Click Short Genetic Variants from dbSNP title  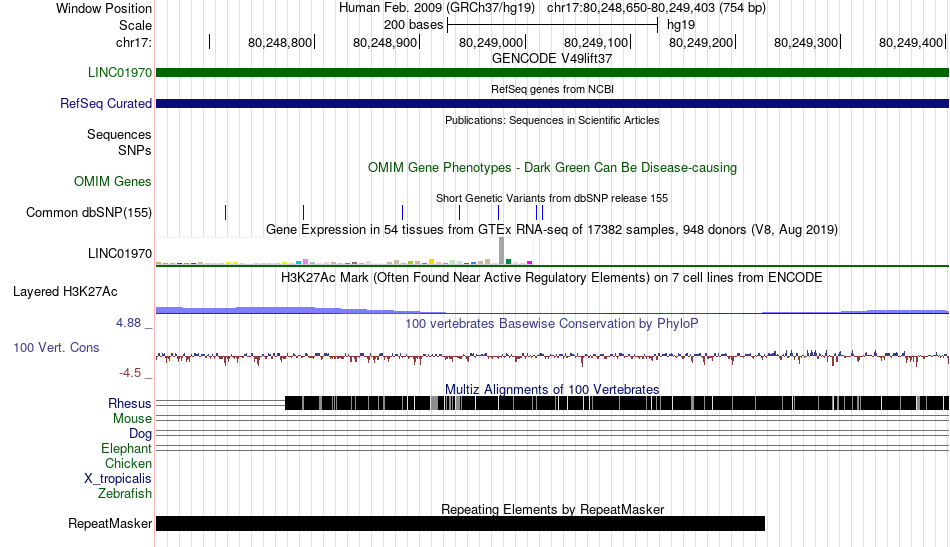click(552, 198)
